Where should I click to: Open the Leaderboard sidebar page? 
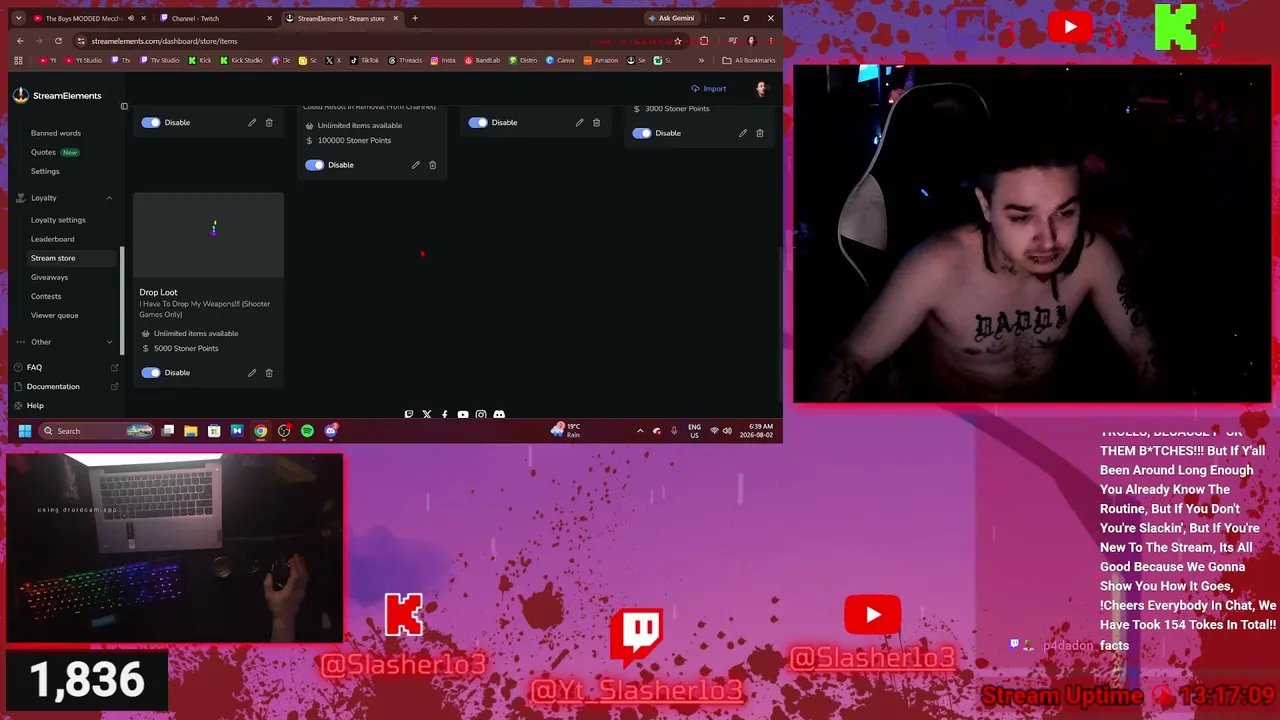(x=52, y=239)
